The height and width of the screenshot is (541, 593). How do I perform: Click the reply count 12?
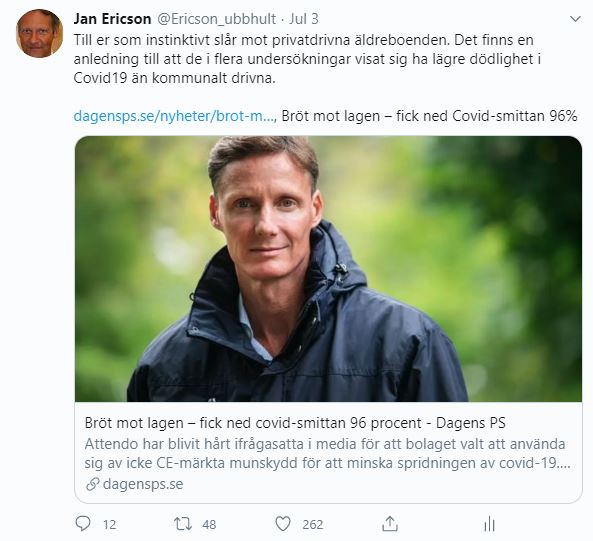coord(109,525)
